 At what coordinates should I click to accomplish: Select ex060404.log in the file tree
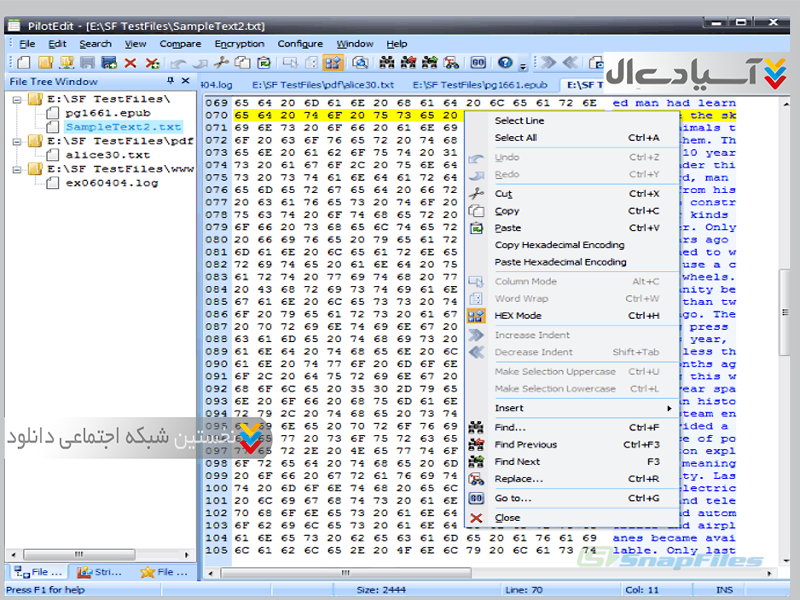tap(111, 183)
